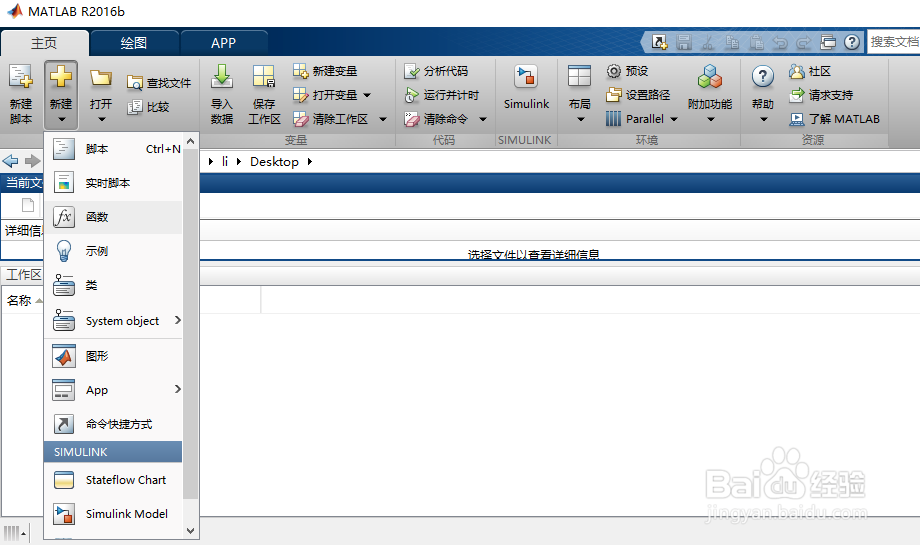Screen dimensions: 920x545
Task: Click Run and Time (运行并计时)
Action: pyautogui.click(x=441, y=95)
